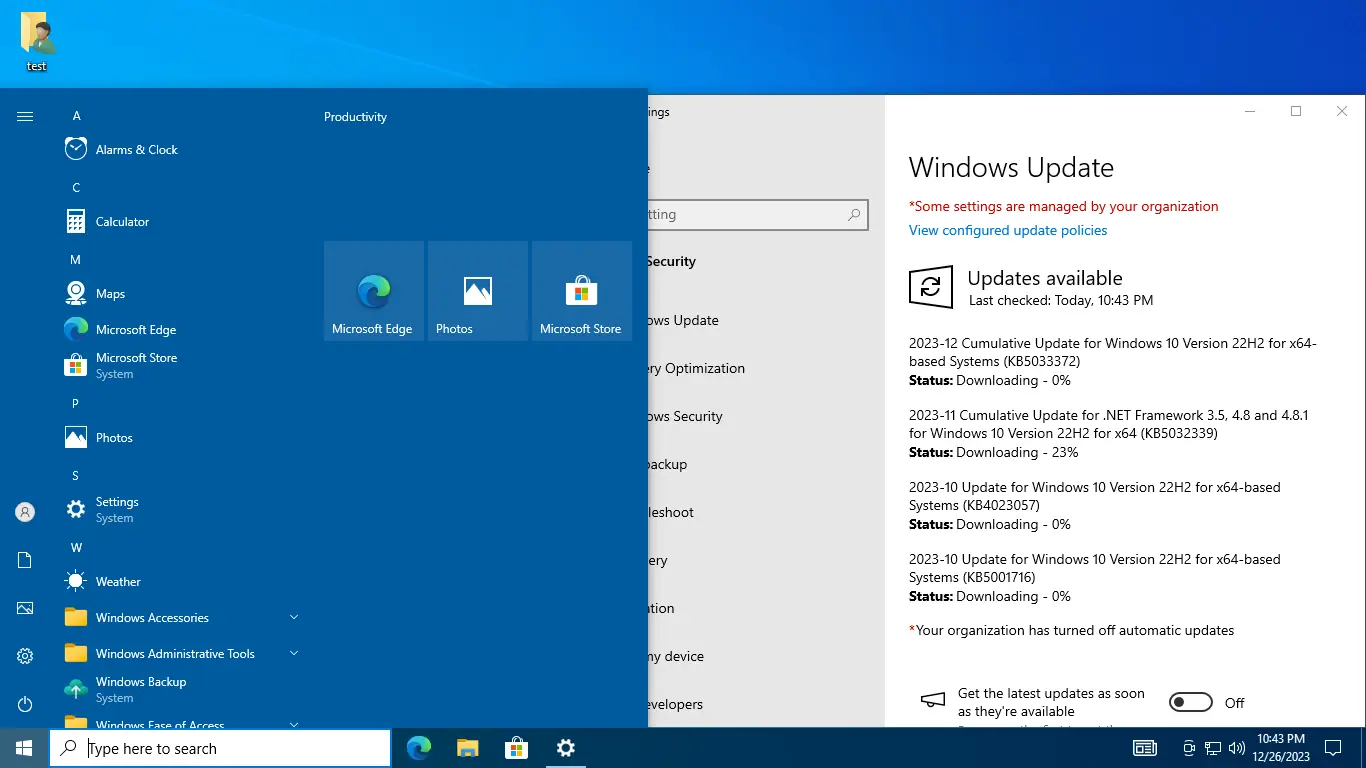This screenshot has width=1366, height=768.
Task: Open Maps app in Start list
Action: point(110,294)
